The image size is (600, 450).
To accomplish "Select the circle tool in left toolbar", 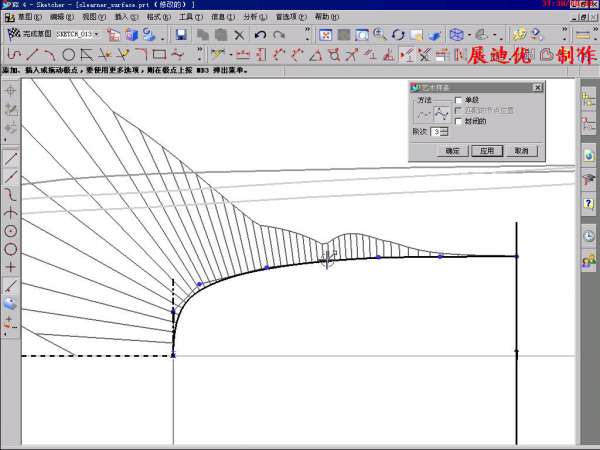I will click(11, 248).
